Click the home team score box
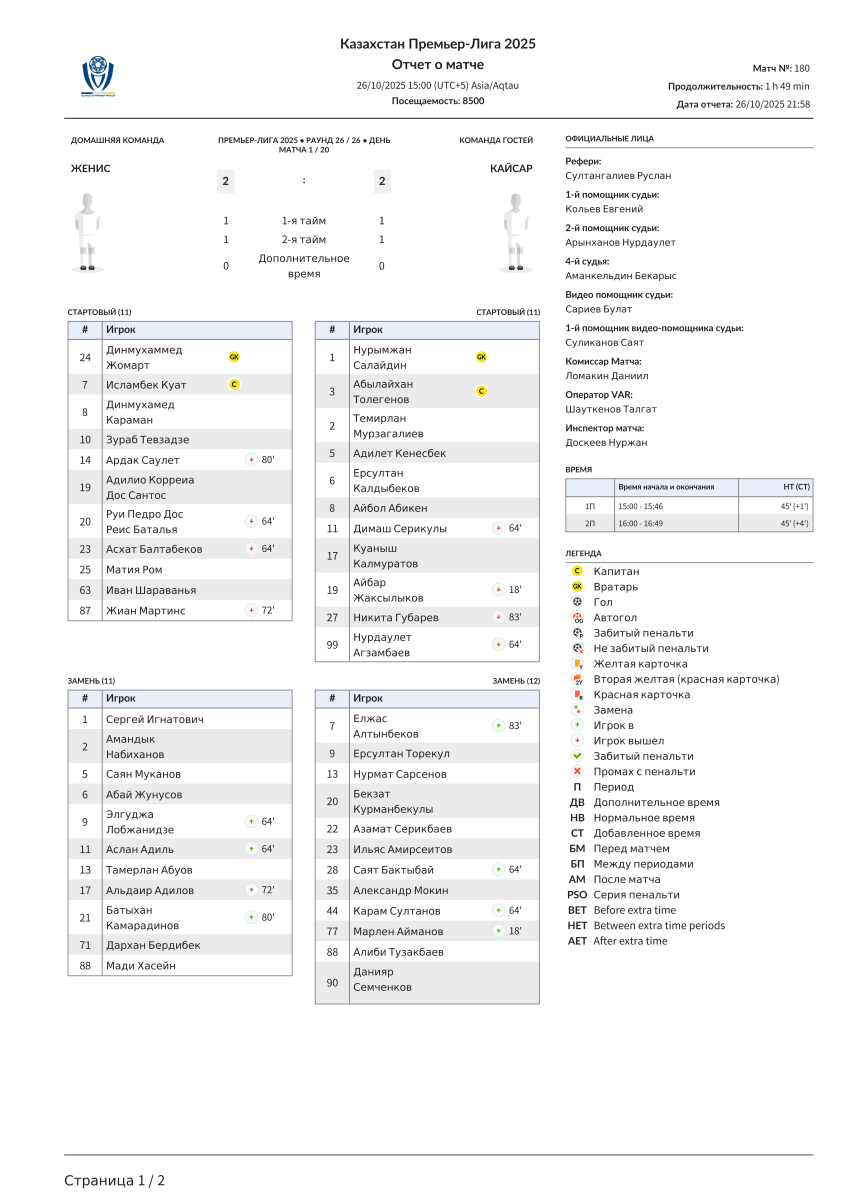This screenshot has height=1200, width=848. [x=226, y=181]
